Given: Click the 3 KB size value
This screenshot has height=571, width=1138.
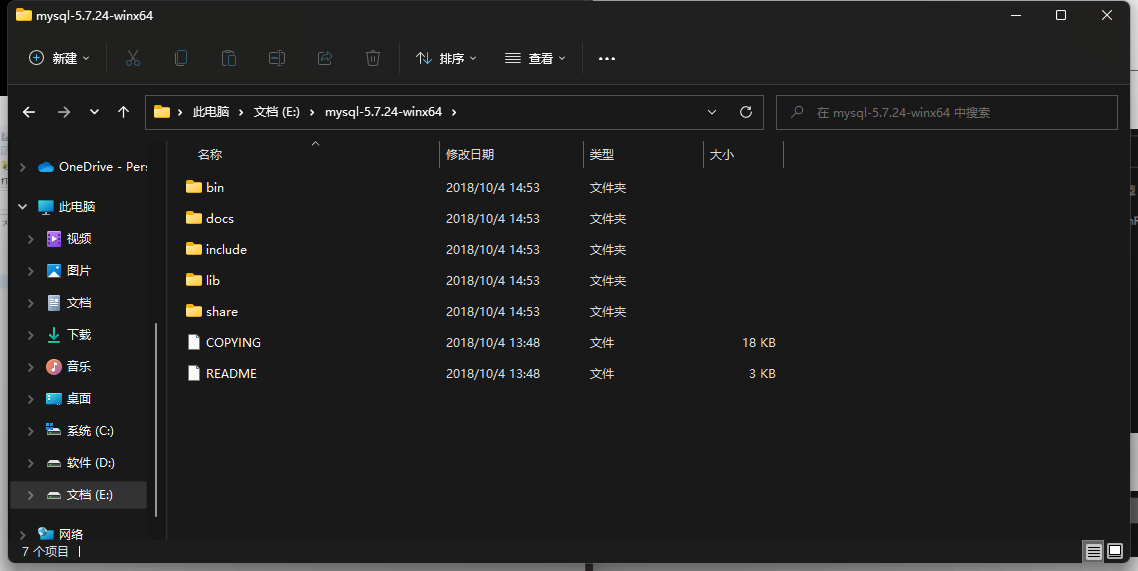Looking at the screenshot, I should coord(762,374).
